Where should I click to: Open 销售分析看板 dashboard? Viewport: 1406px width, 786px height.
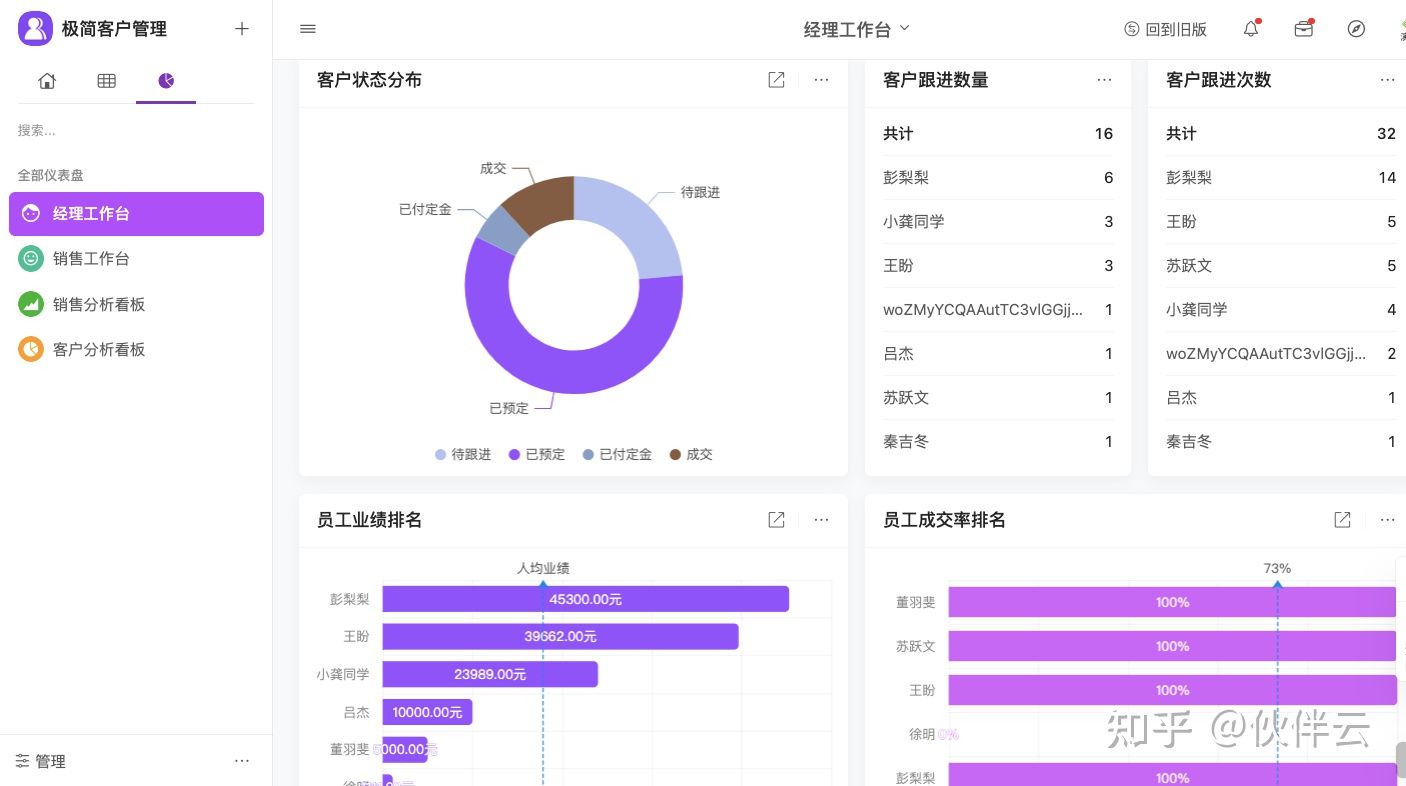pyautogui.click(x=99, y=304)
